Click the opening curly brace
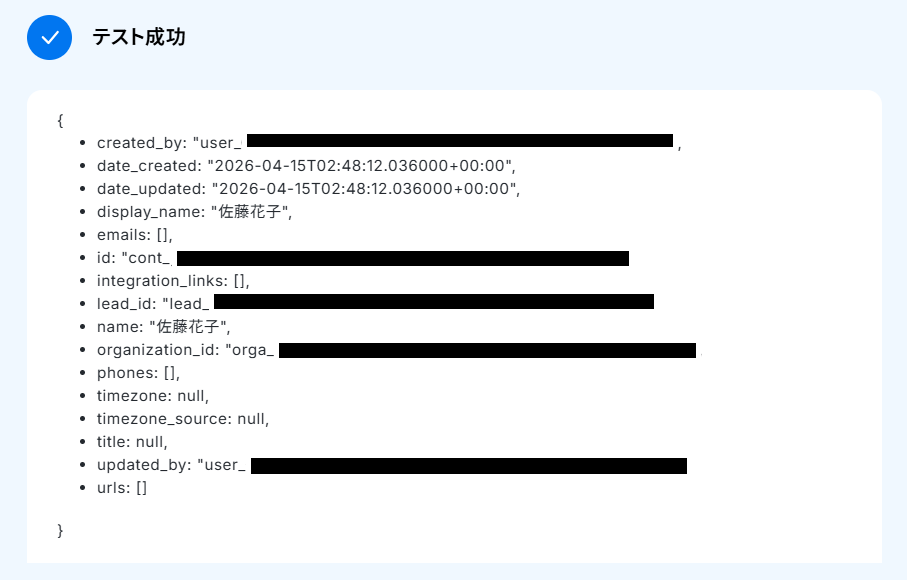This screenshot has width=907, height=580. coord(60,120)
